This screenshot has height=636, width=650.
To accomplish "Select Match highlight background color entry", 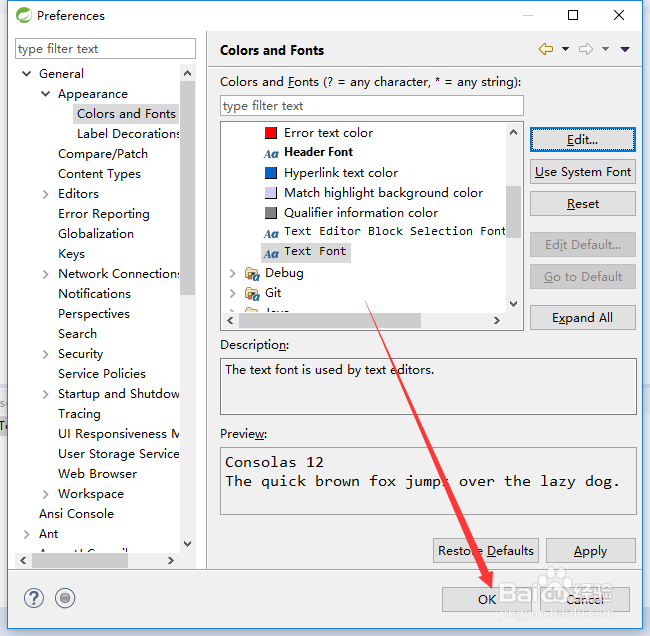I will tap(383, 192).
